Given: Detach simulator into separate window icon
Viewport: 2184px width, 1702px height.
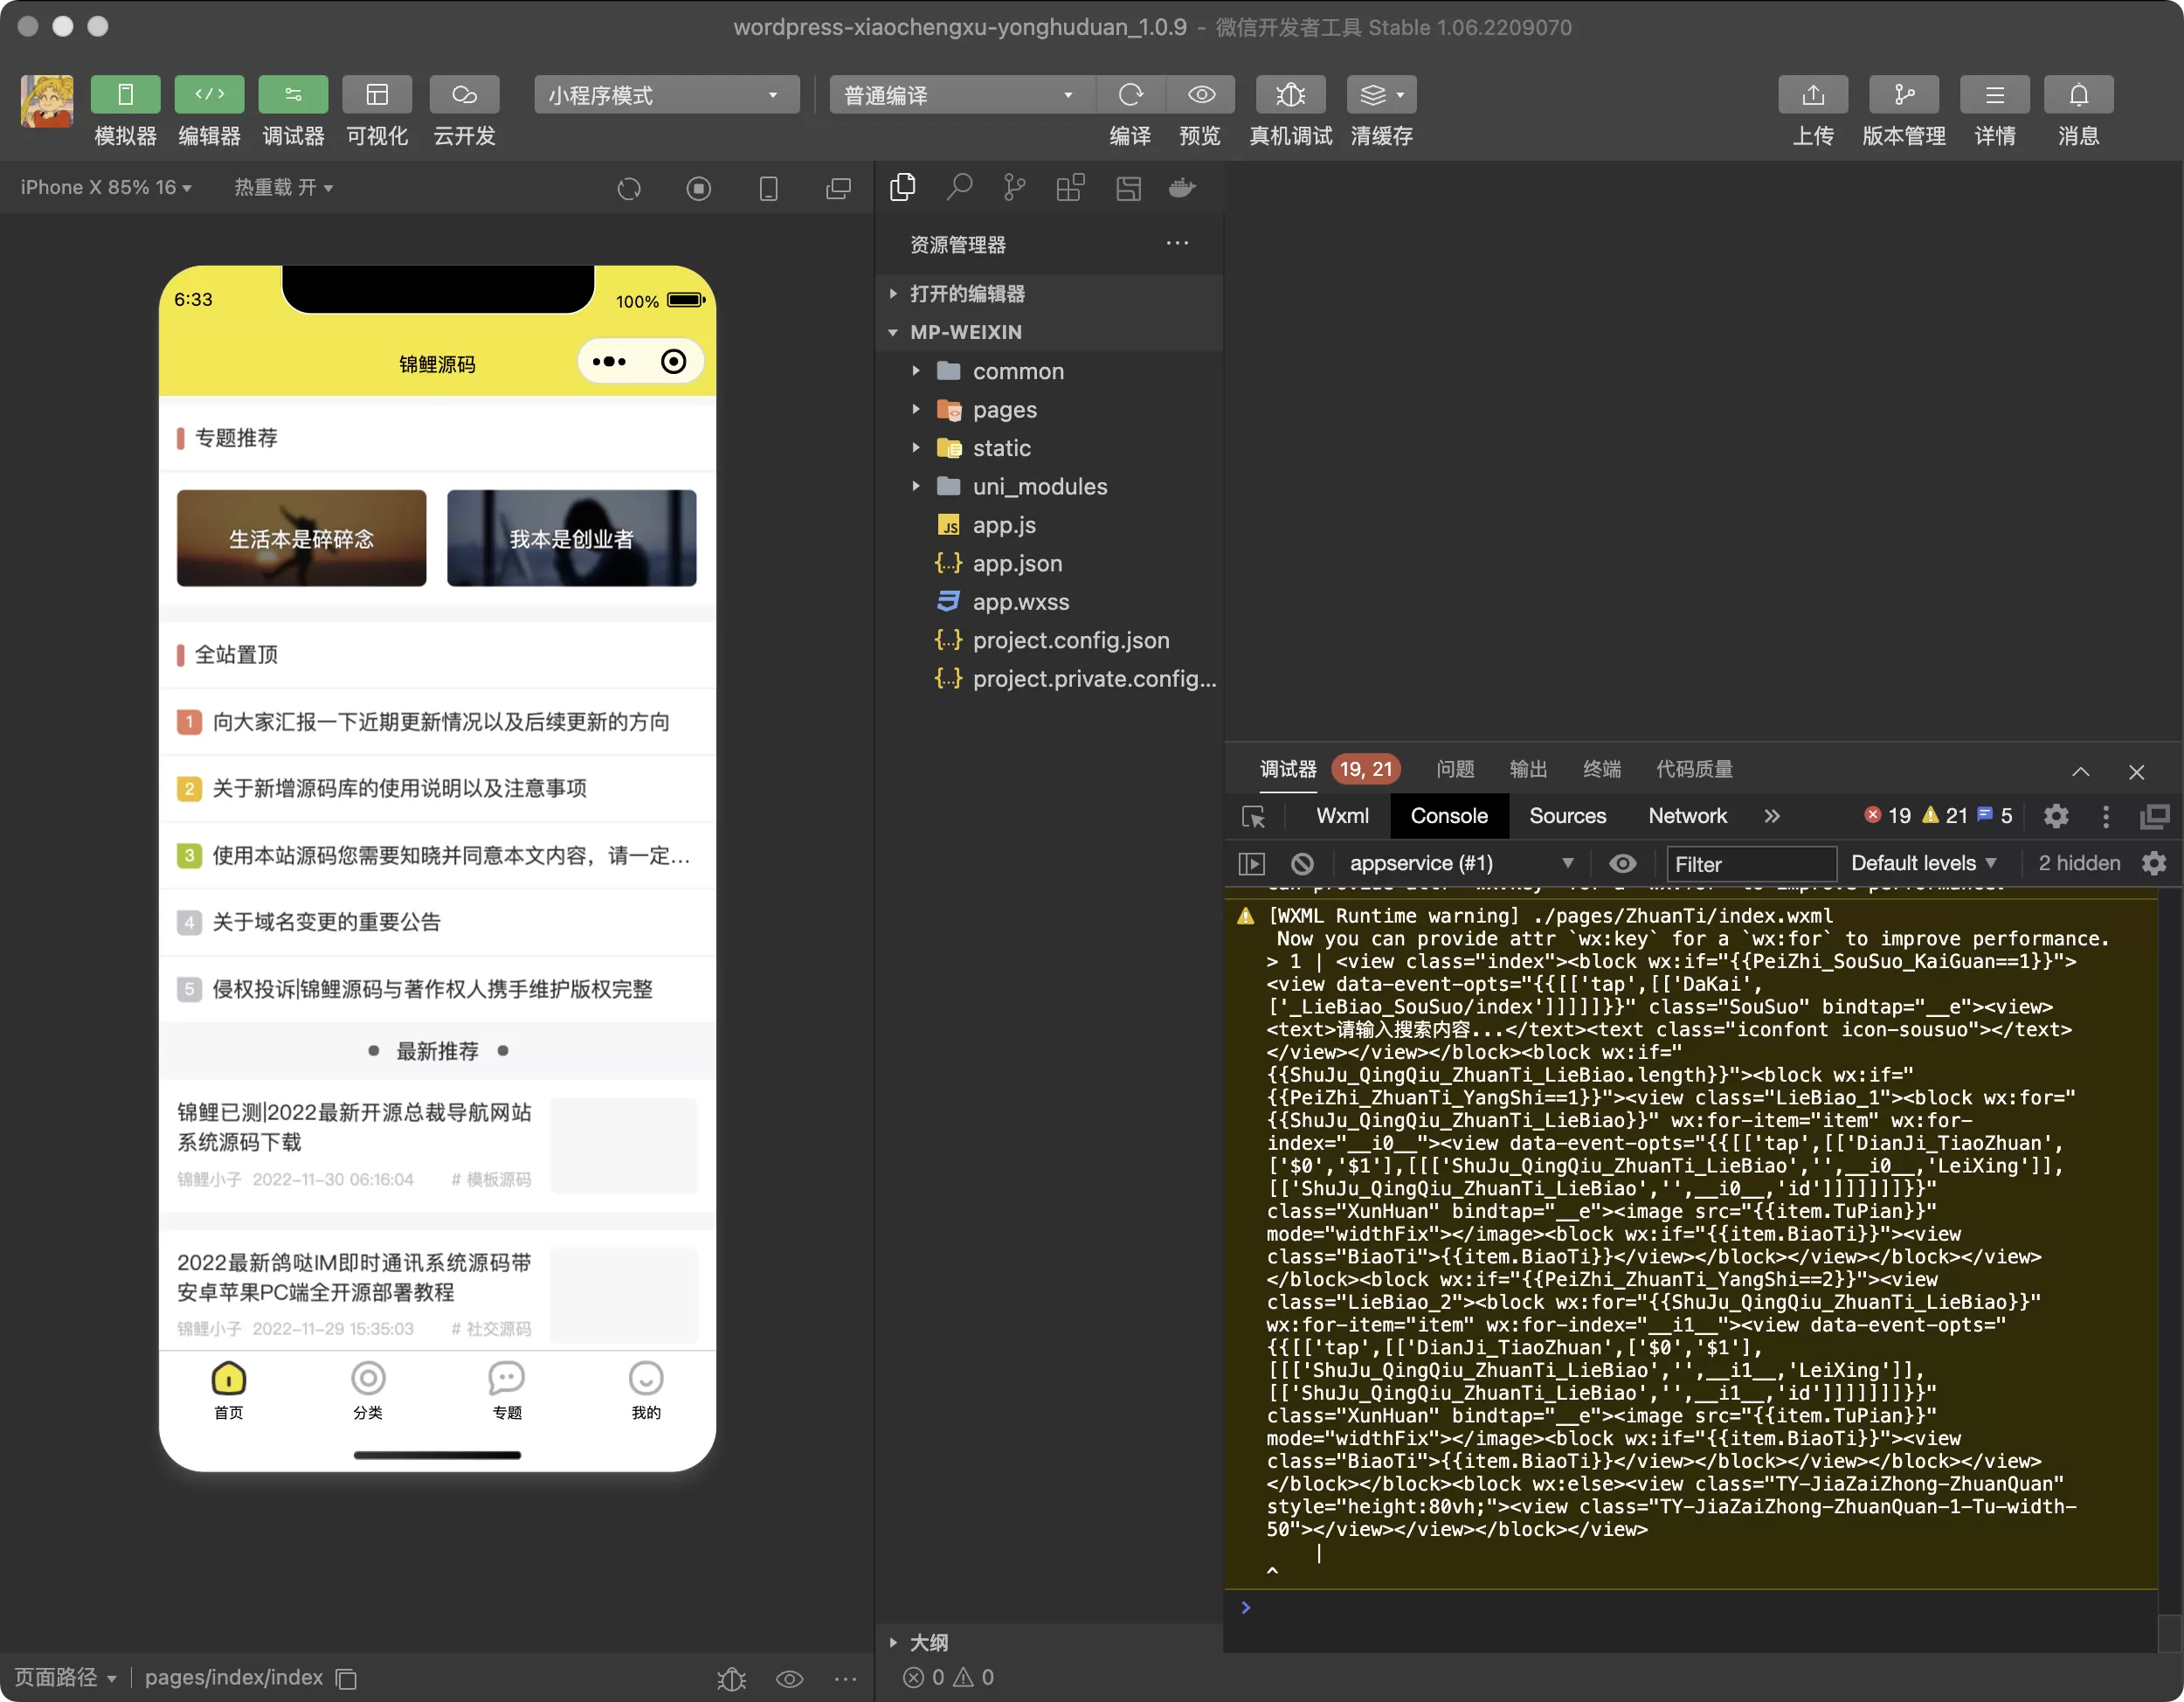Looking at the screenshot, I should (838, 188).
